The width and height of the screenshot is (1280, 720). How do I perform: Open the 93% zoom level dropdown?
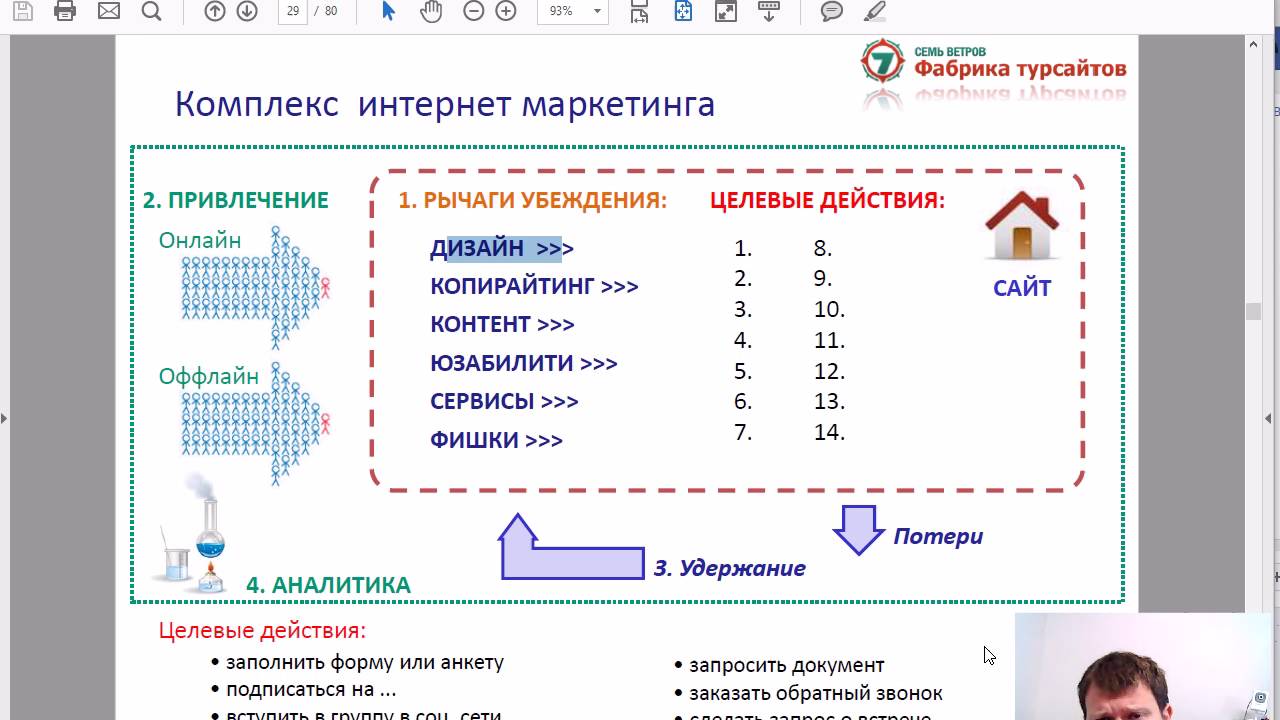pyautogui.click(x=575, y=11)
